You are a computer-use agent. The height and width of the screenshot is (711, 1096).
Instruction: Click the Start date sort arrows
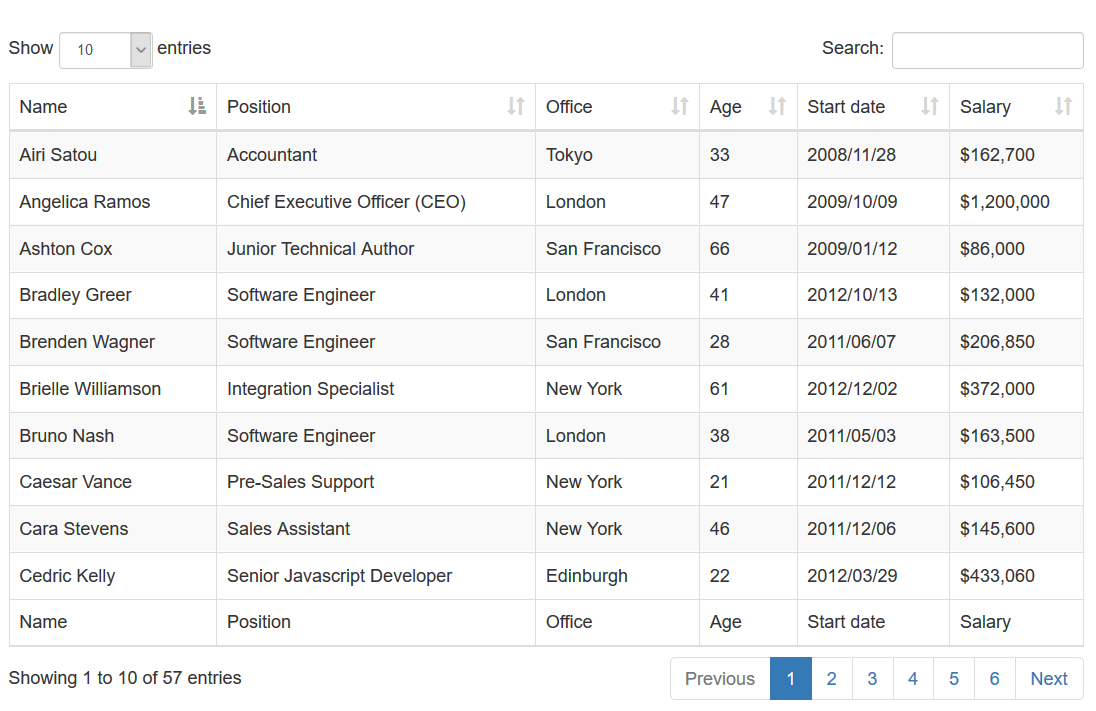[x=930, y=106]
